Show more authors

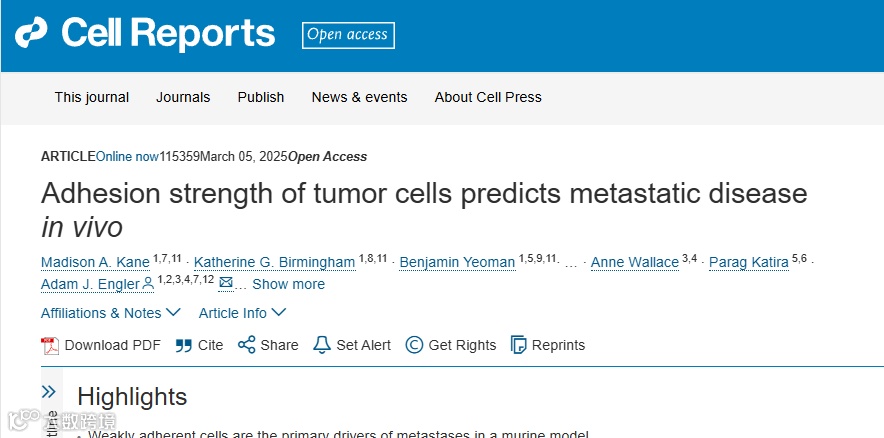[288, 284]
